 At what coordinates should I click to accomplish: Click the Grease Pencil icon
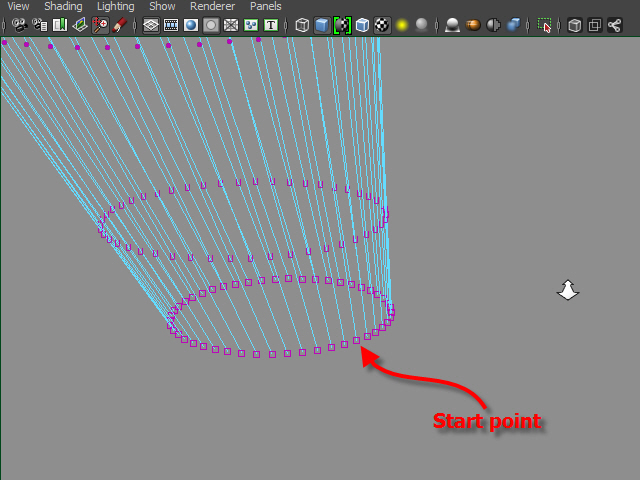120,25
